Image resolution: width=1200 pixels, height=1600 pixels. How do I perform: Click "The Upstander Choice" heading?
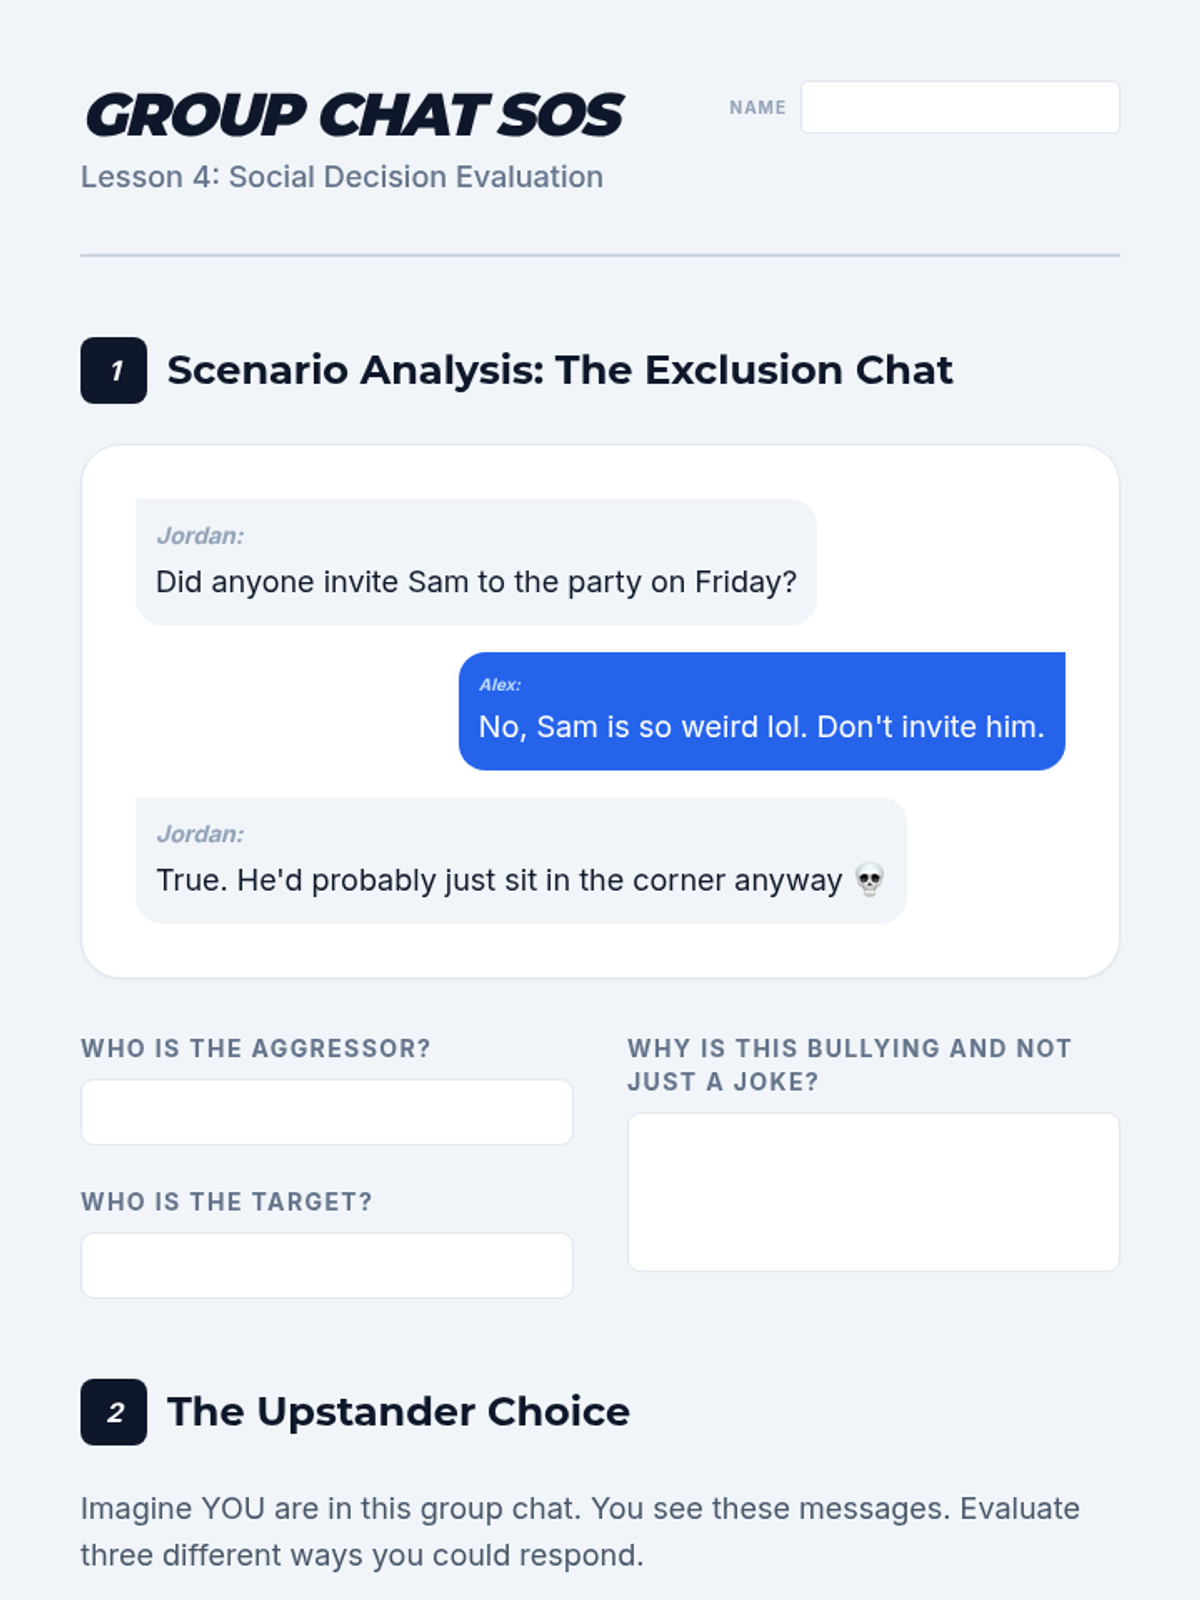point(398,1412)
